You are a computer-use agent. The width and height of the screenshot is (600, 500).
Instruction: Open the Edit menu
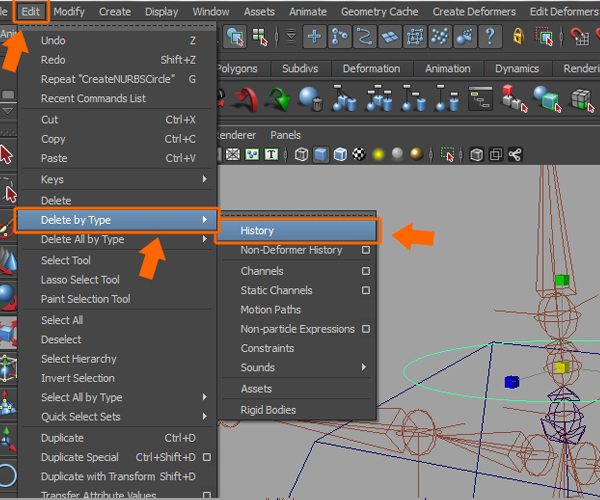click(x=31, y=11)
